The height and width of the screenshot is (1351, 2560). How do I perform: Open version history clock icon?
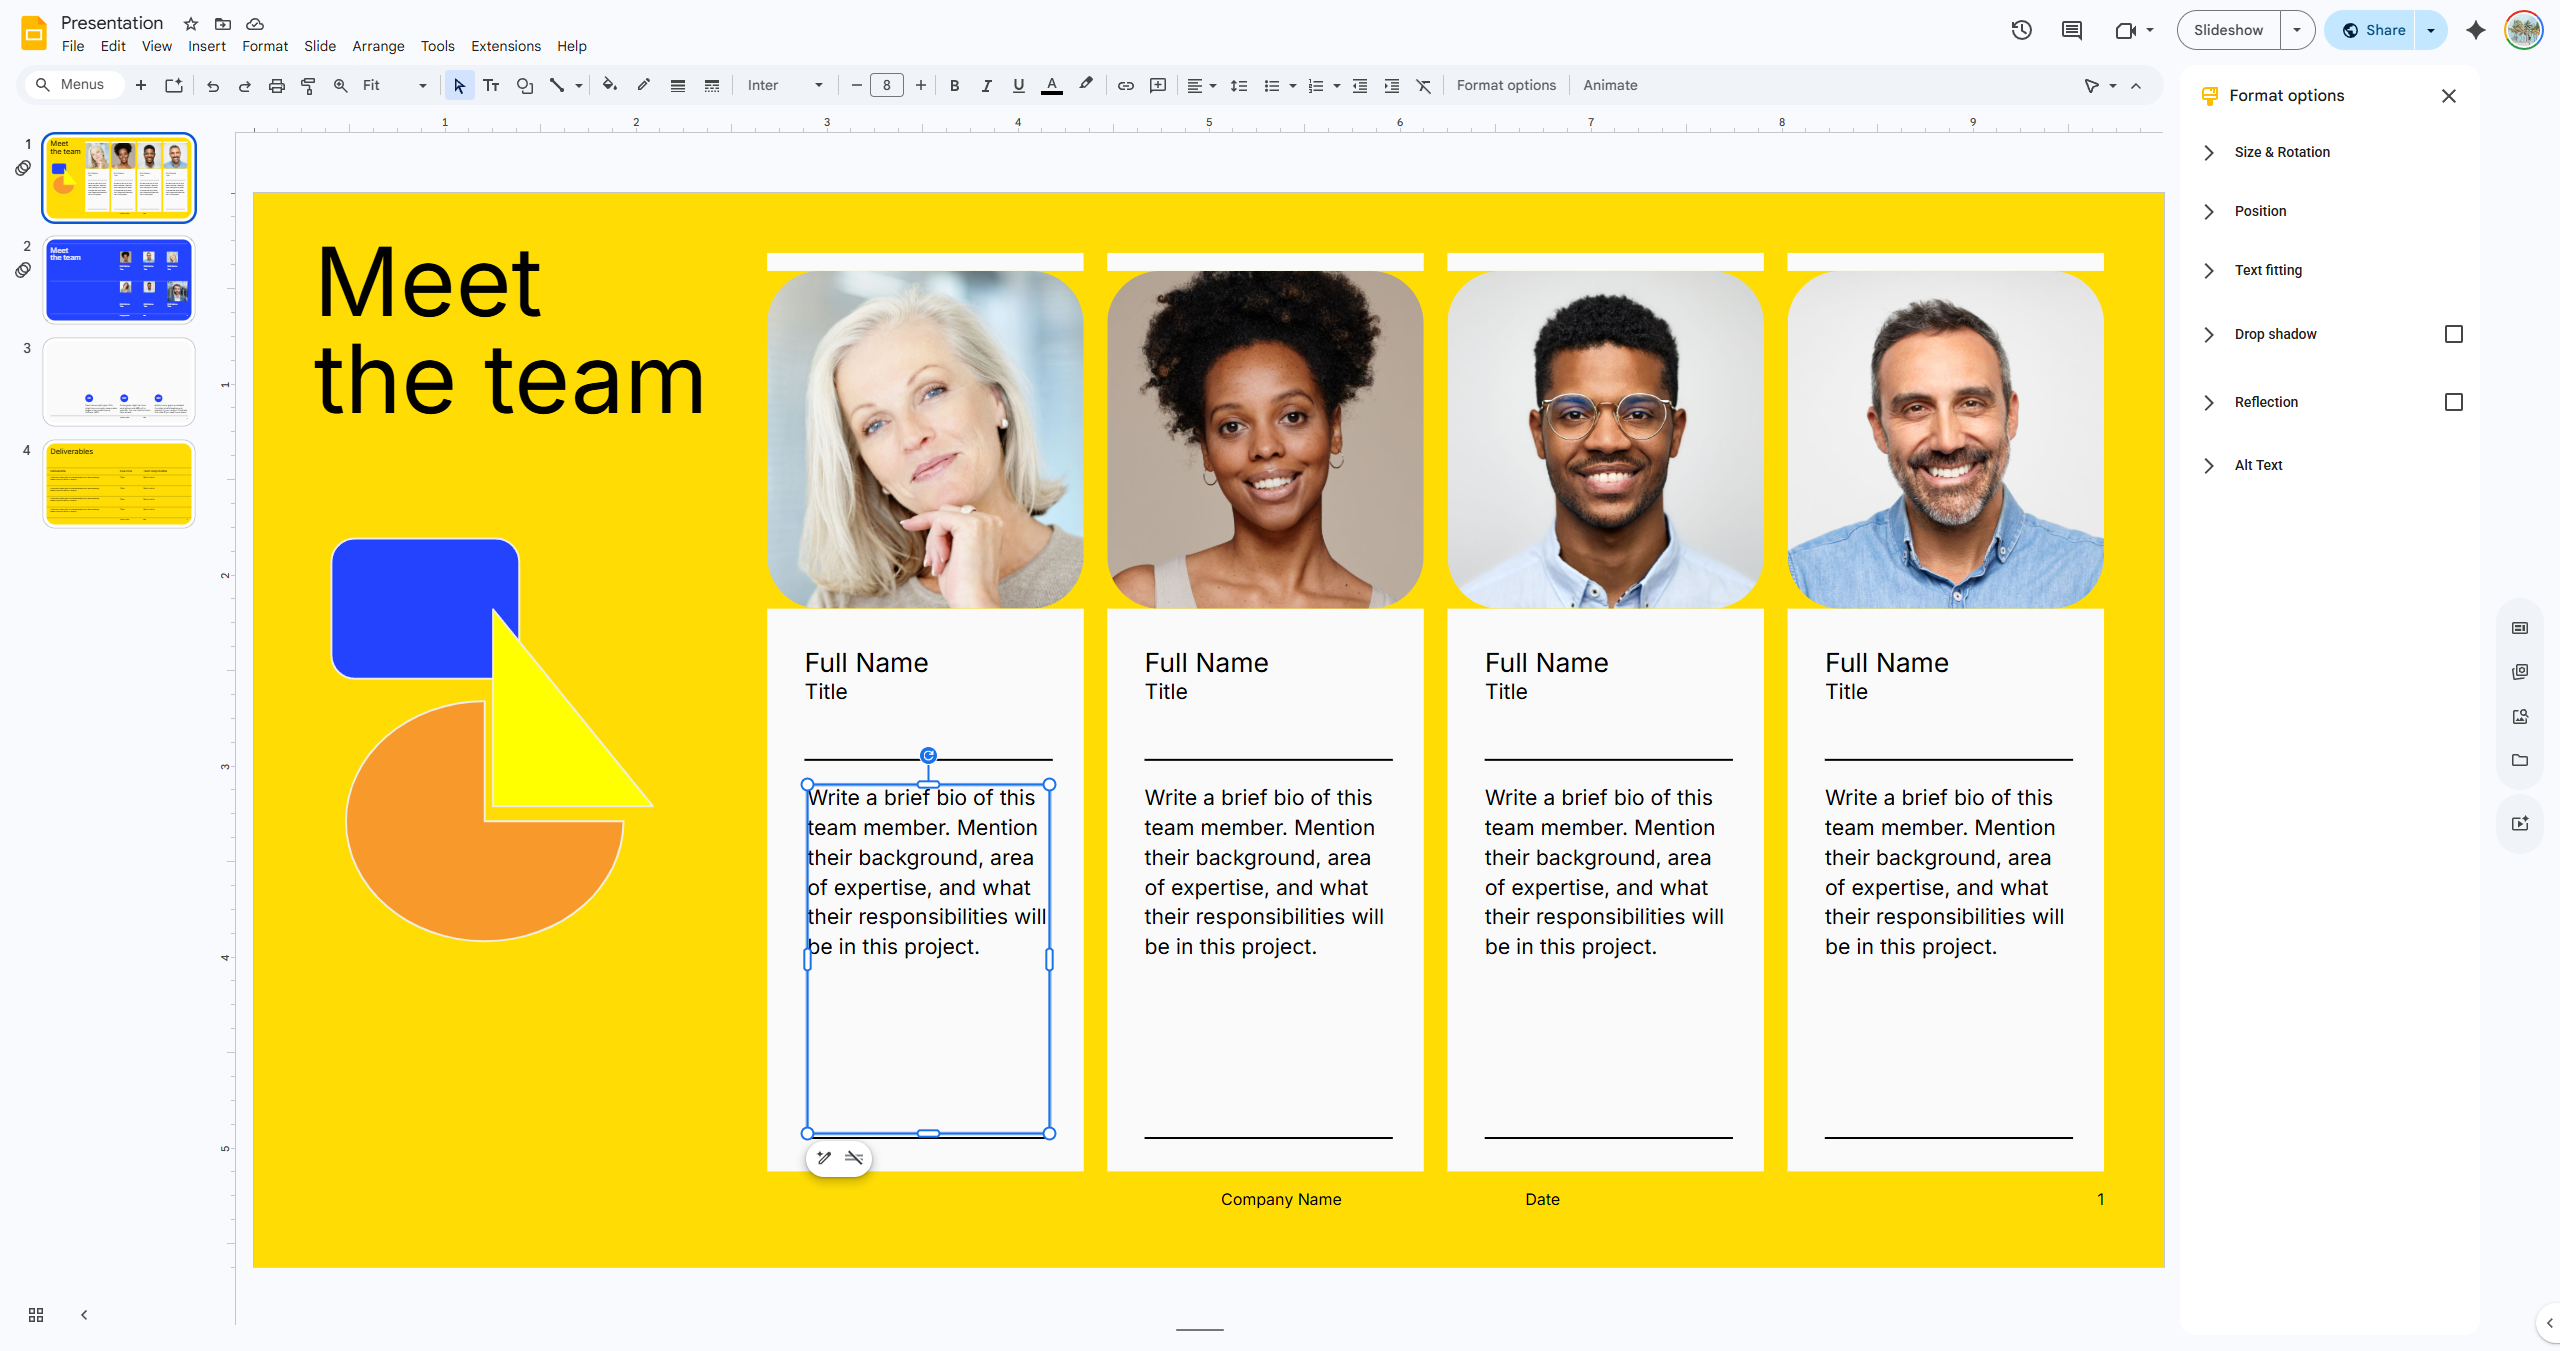tap(2022, 30)
